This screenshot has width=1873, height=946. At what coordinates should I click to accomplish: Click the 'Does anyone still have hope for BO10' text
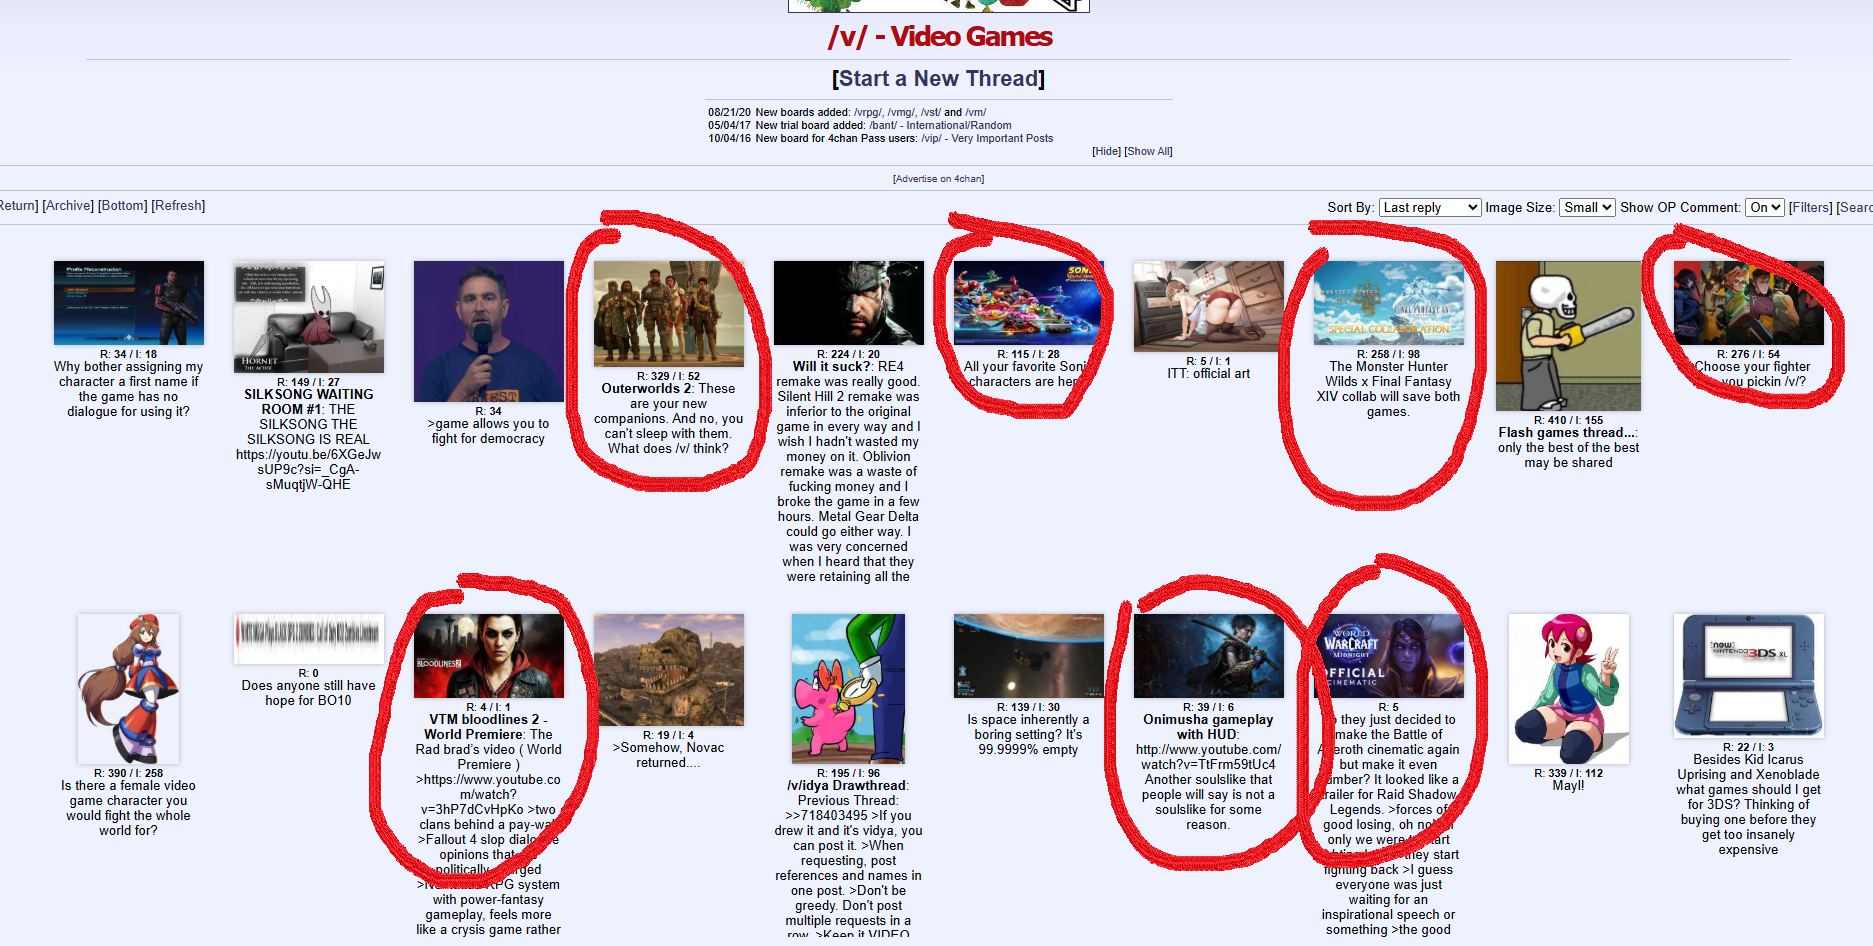point(309,693)
